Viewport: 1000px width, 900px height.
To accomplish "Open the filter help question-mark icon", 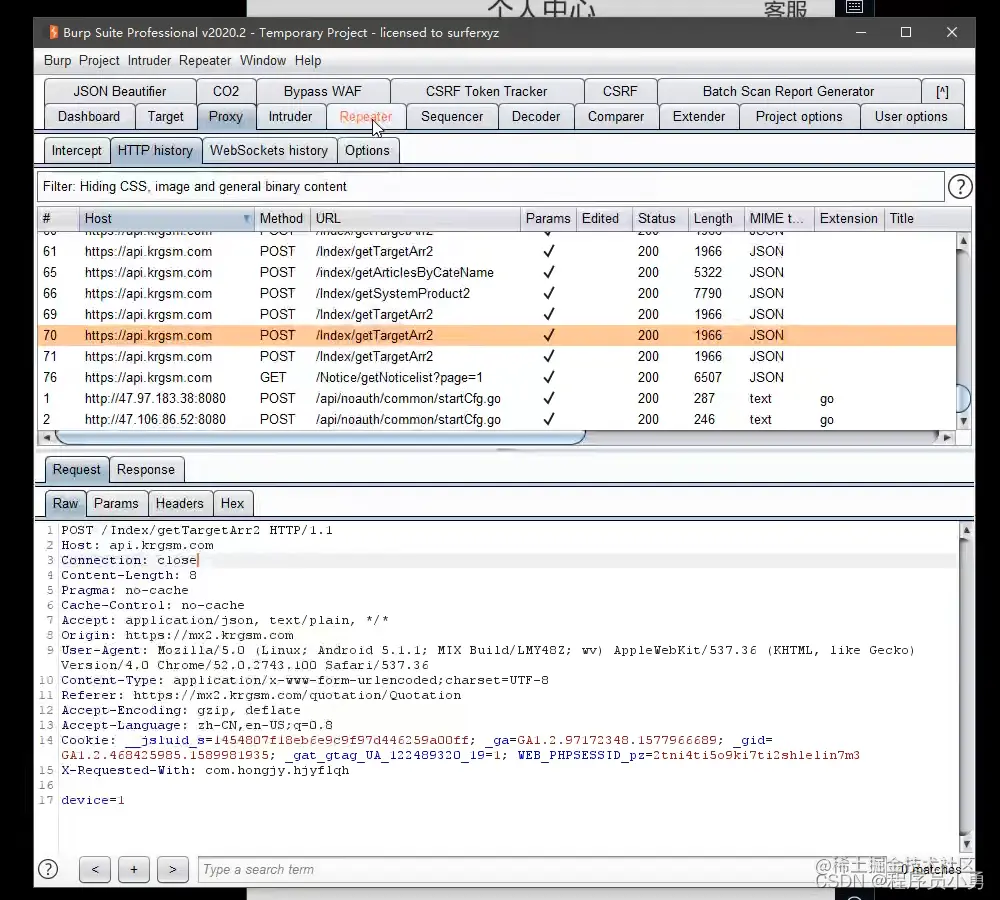I will pyautogui.click(x=960, y=187).
